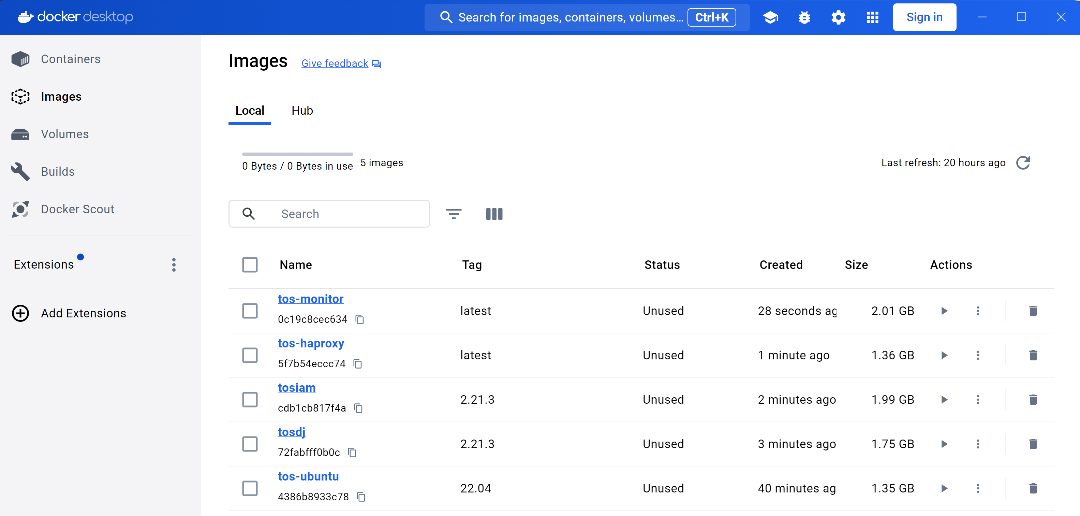Switch to the Hub tab
This screenshot has height=516, width=1080.
(x=302, y=110)
